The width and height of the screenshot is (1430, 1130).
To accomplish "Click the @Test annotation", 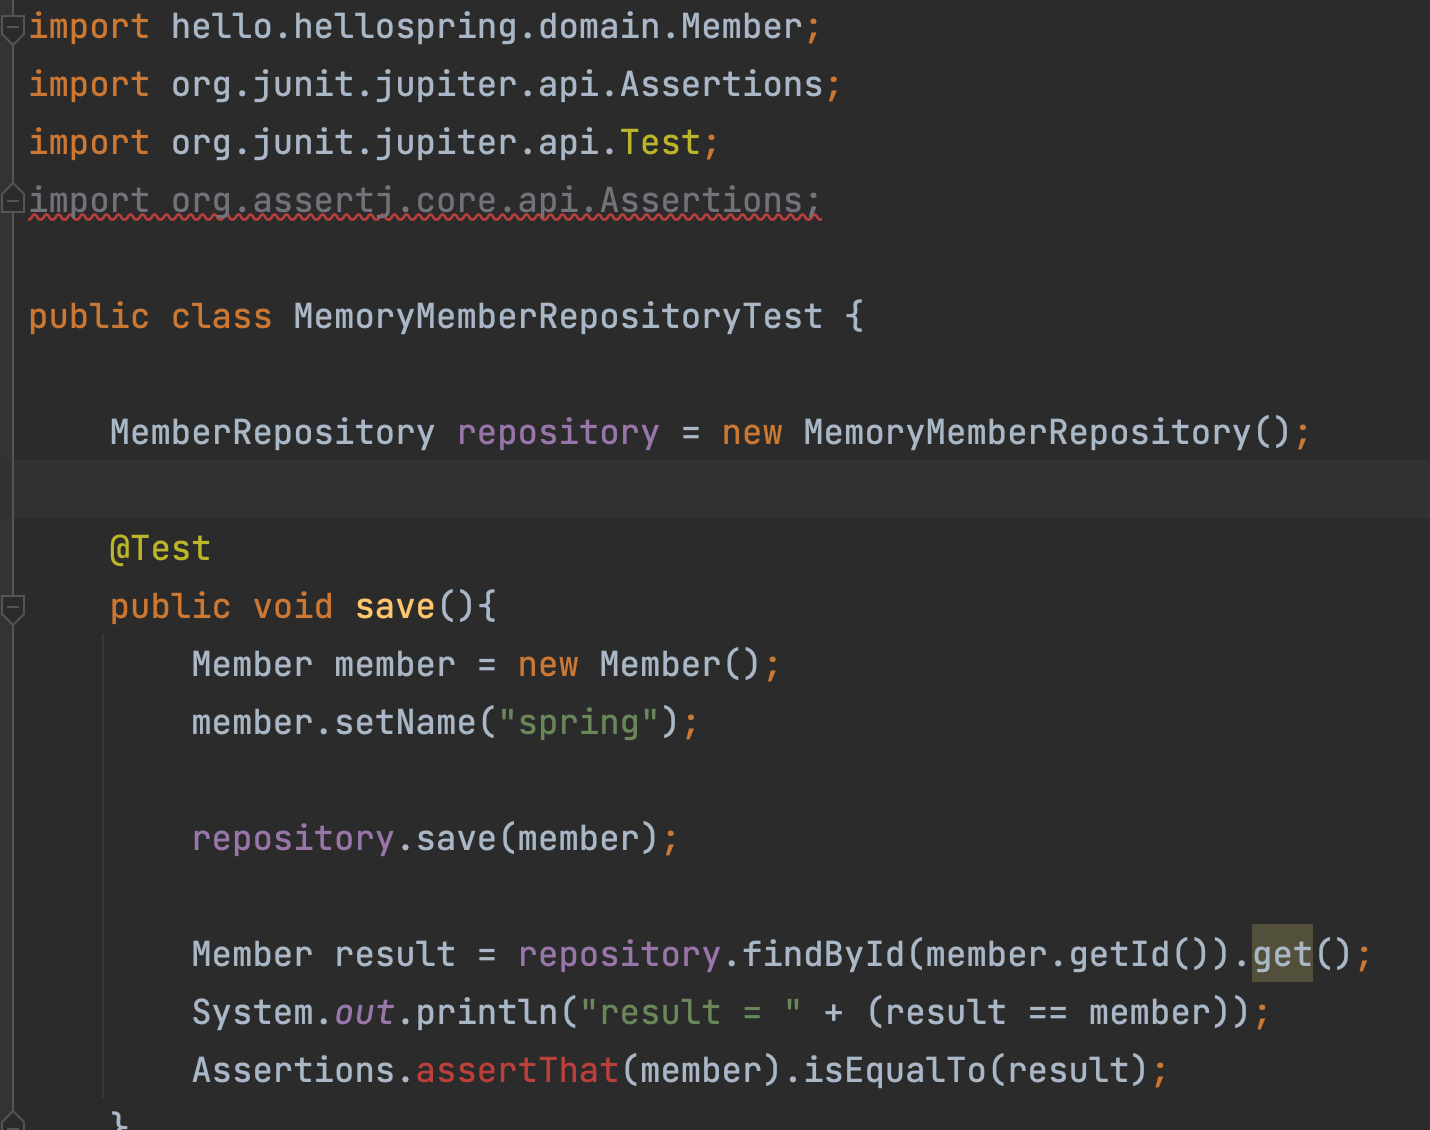I will point(160,549).
